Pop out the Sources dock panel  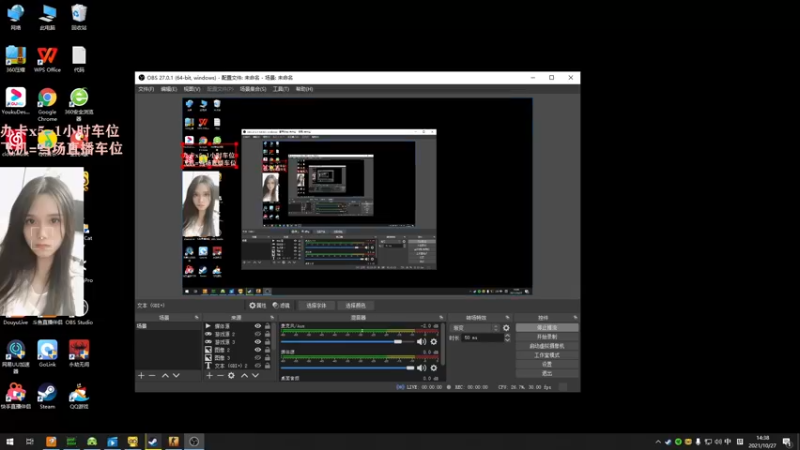271,317
